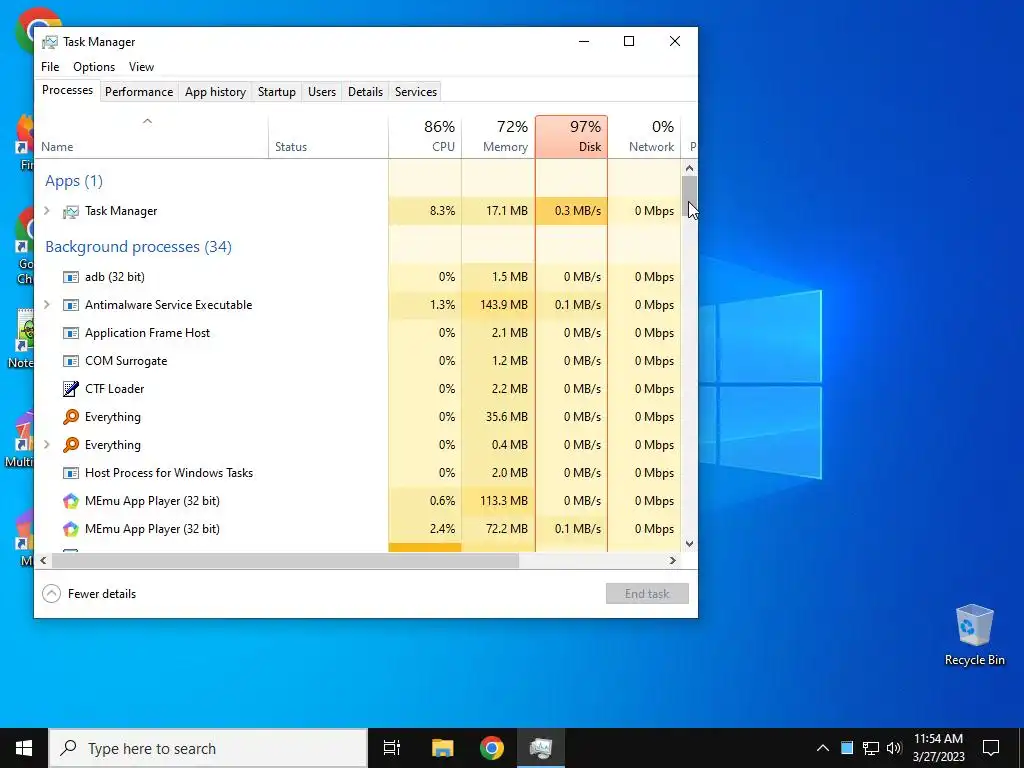The height and width of the screenshot is (768, 1024).
Task: Expand the second Everything process row
Action: [x=46, y=444]
